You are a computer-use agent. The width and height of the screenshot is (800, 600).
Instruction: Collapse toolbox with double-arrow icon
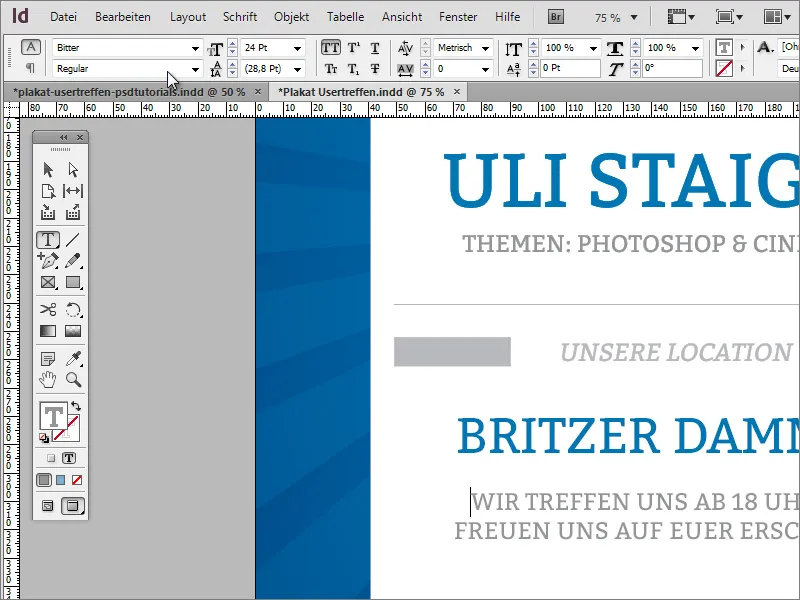coord(63,137)
